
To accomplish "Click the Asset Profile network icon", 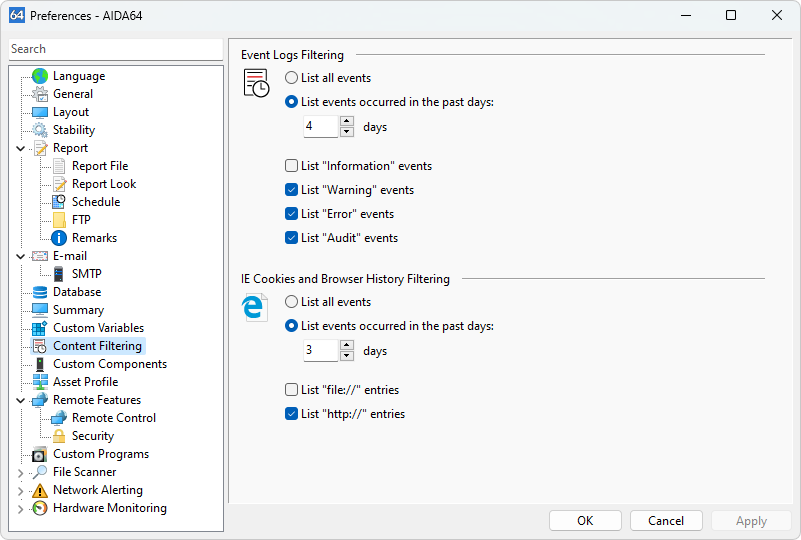I will pyautogui.click(x=40, y=382).
